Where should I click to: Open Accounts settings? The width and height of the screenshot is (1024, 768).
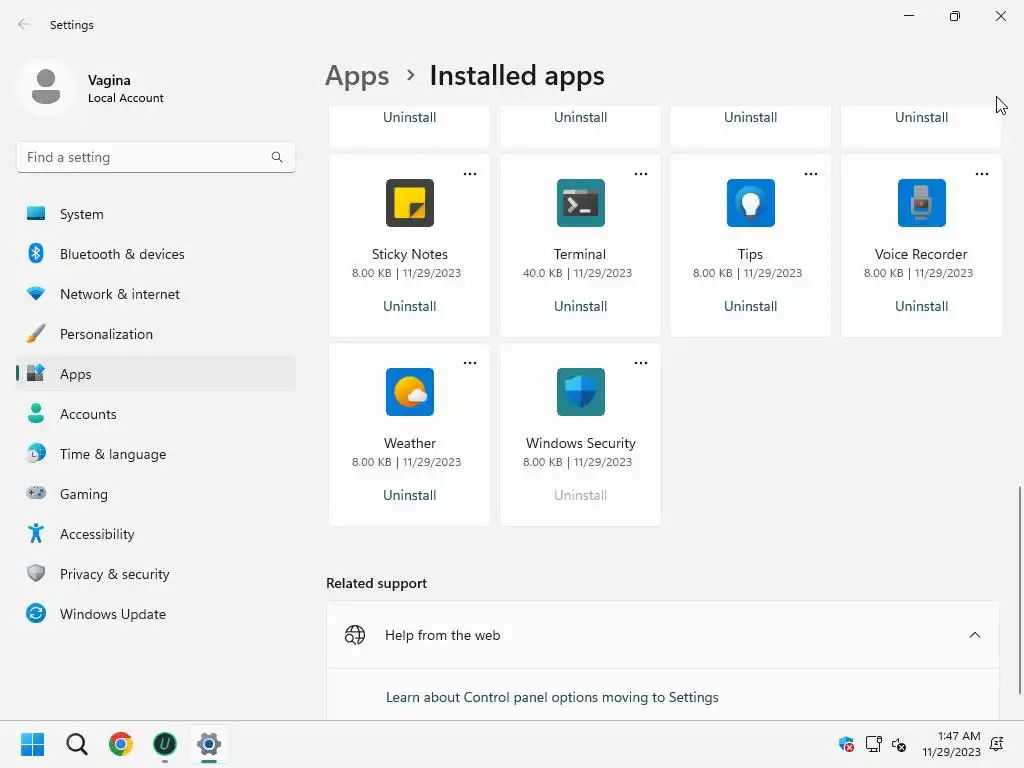pyautogui.click(x=155, y=414)
